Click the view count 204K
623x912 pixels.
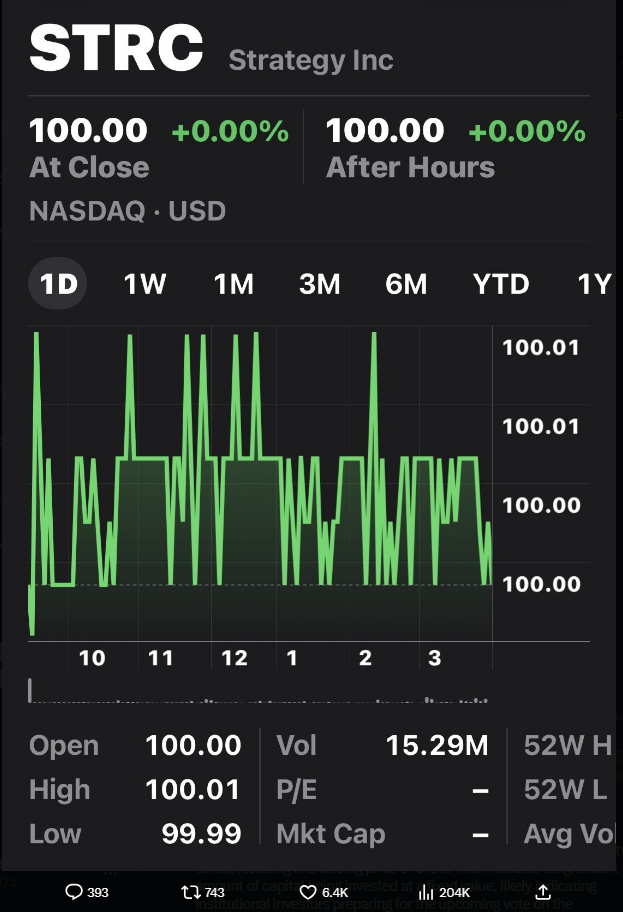pyautogui.click(x=454, y=892)
